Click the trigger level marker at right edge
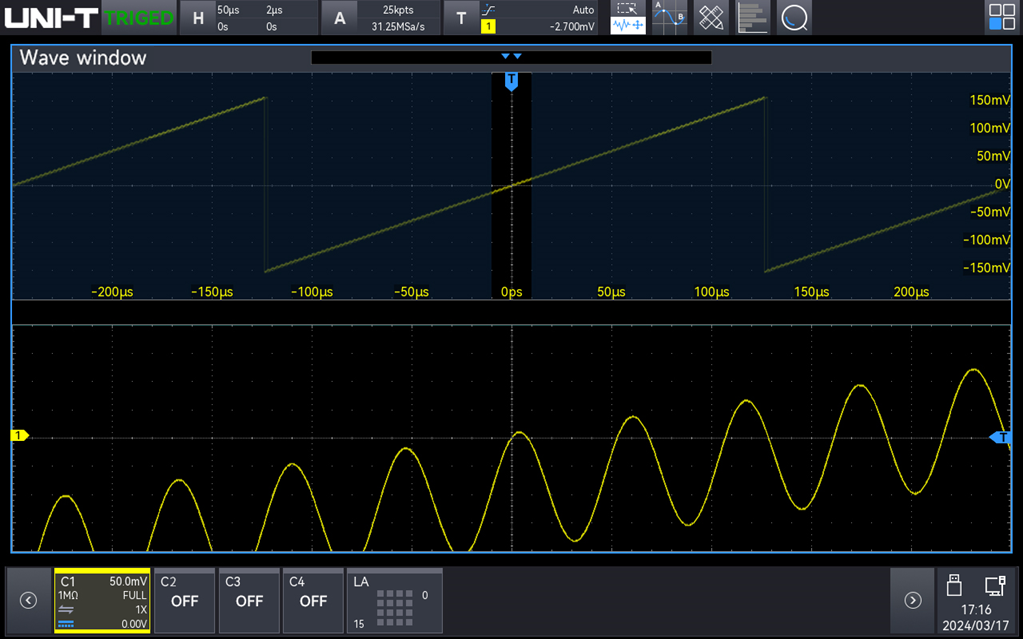1023x639 pixels. point(1001,437)
